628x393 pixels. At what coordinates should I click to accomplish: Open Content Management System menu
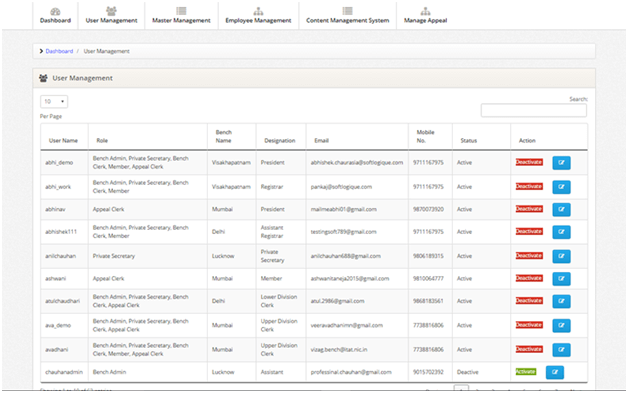click(347, 15)
